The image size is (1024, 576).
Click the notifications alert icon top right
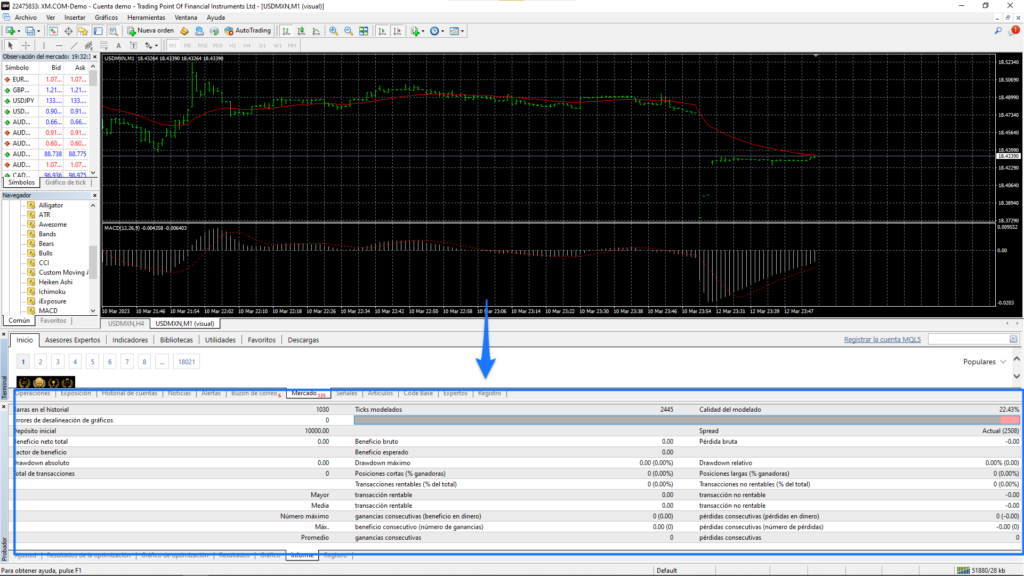(1014, 31)
